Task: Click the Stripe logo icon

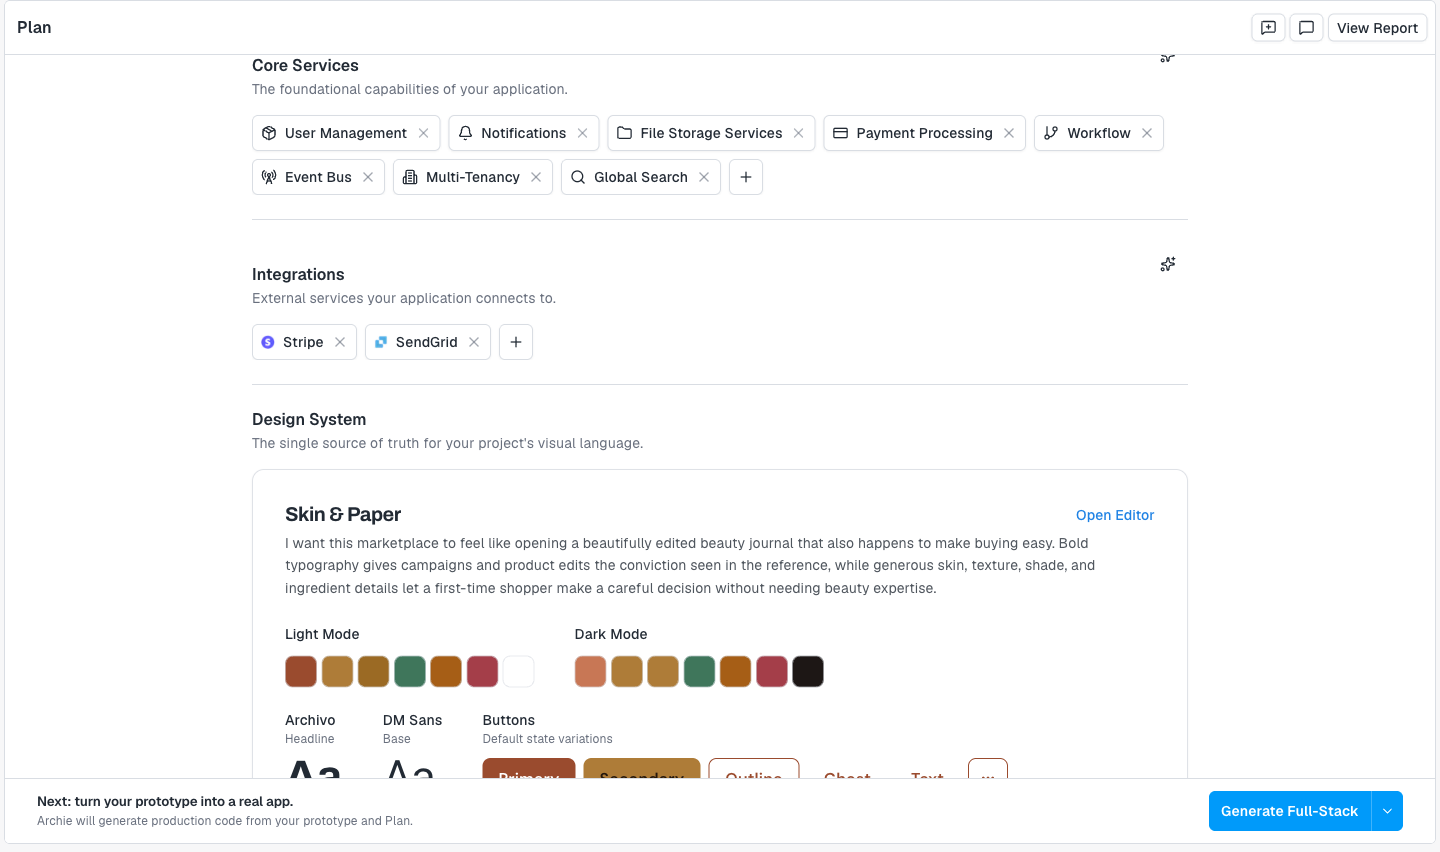Action: pos(268,342)
